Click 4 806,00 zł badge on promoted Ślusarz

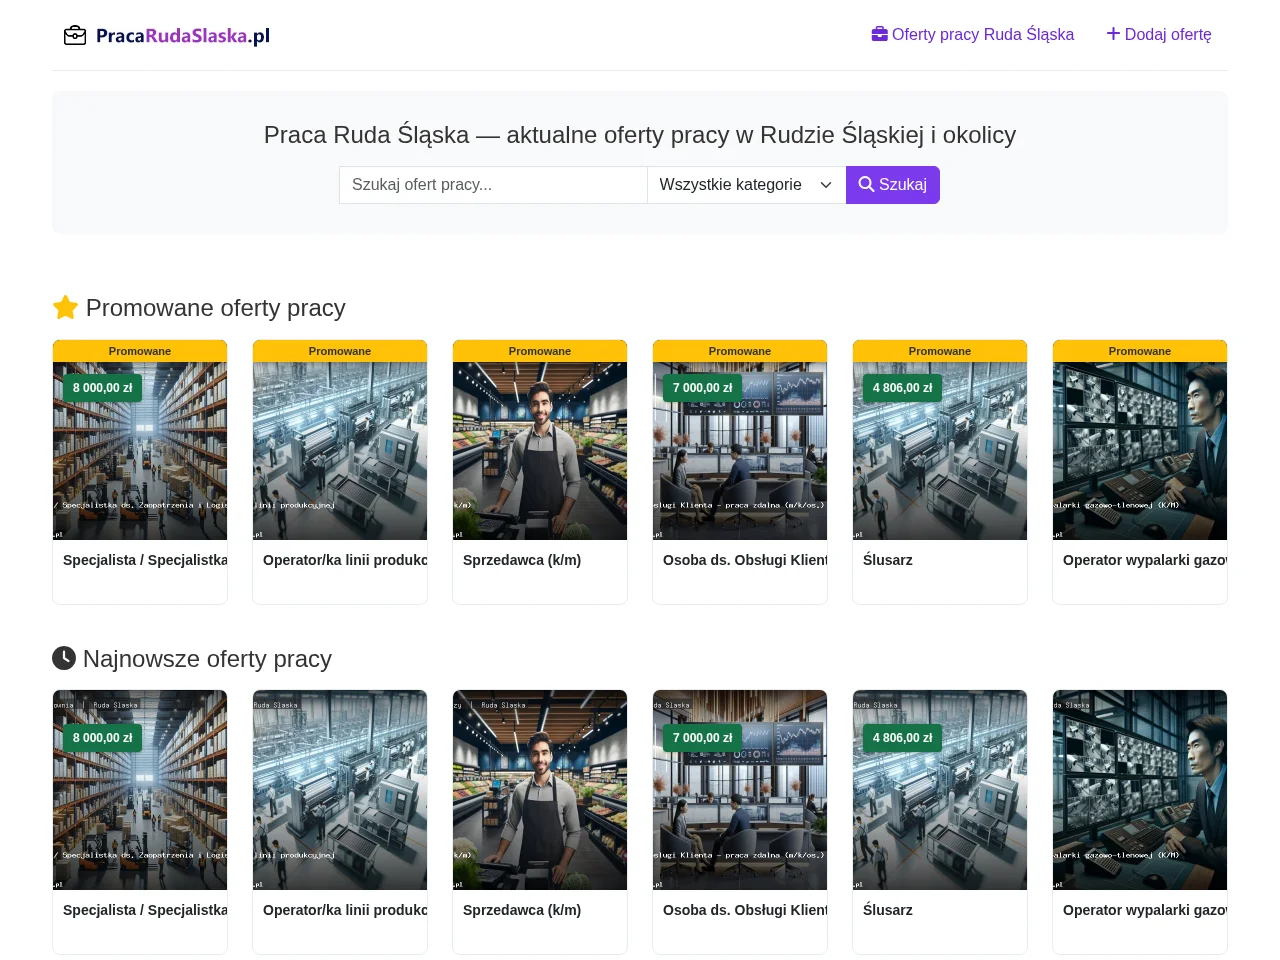tap(903, 388)
